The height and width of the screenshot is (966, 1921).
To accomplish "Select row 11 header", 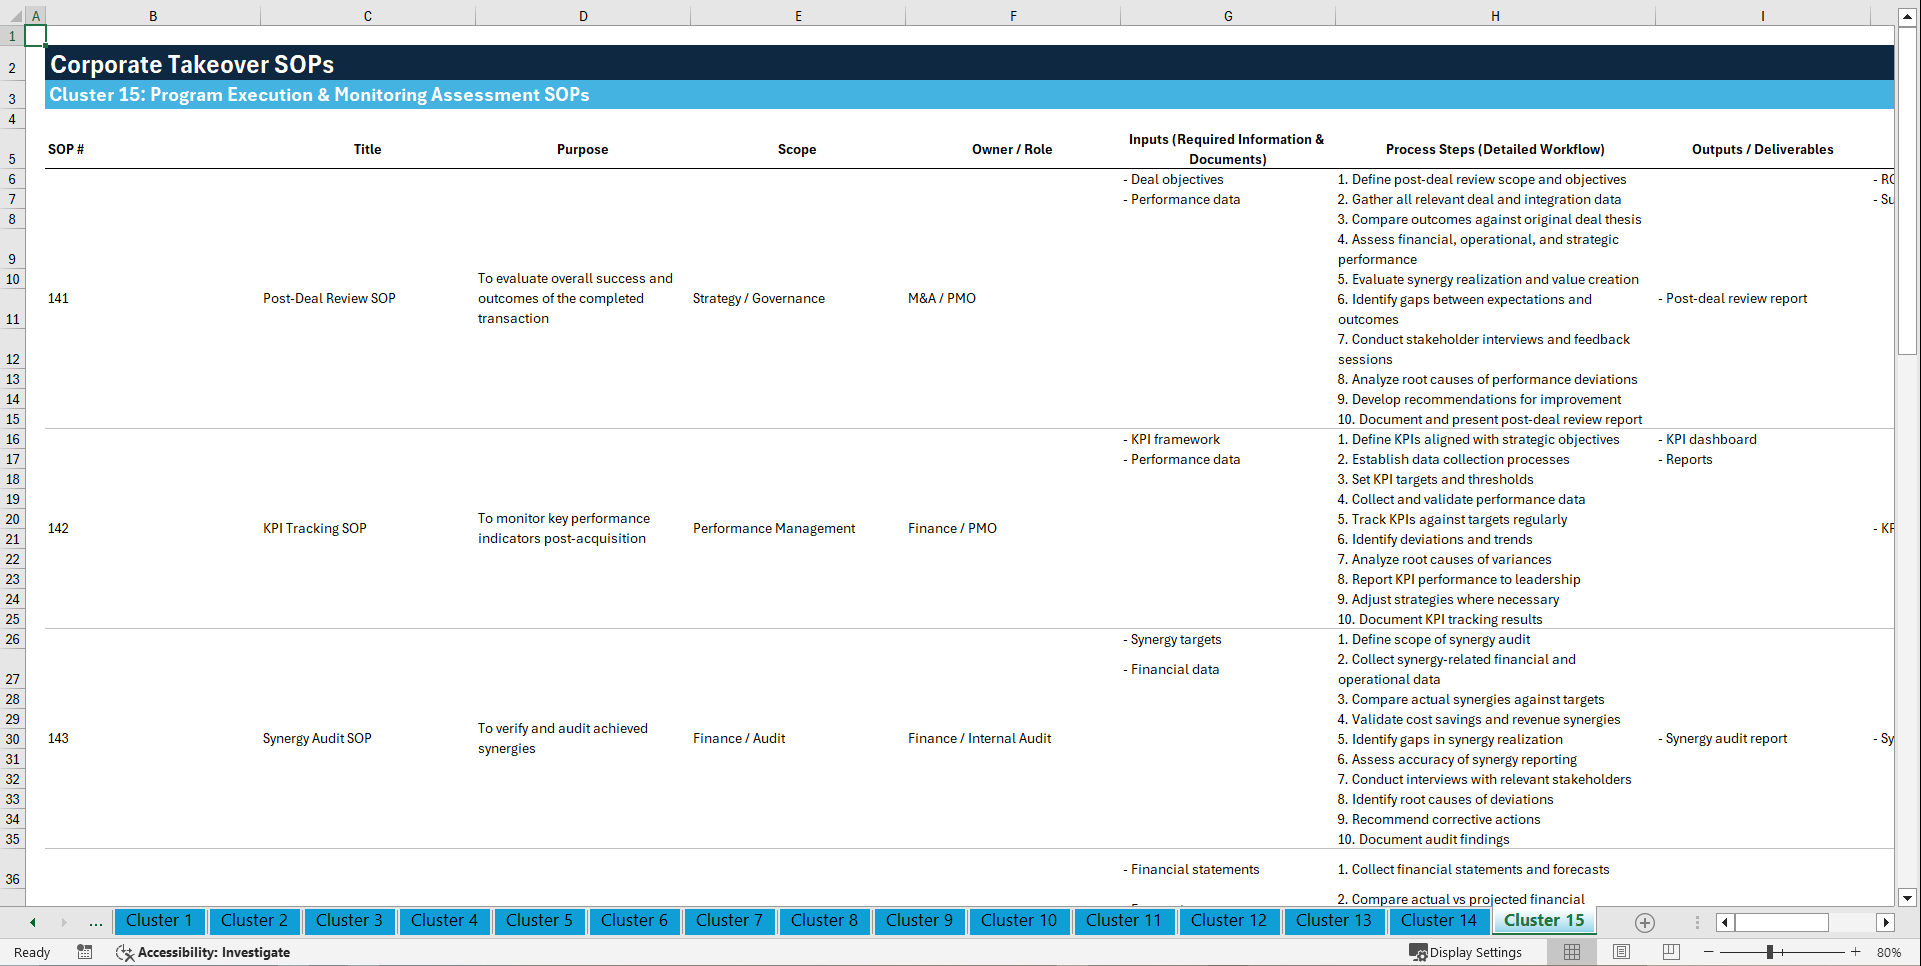I will tap(12, 319).
